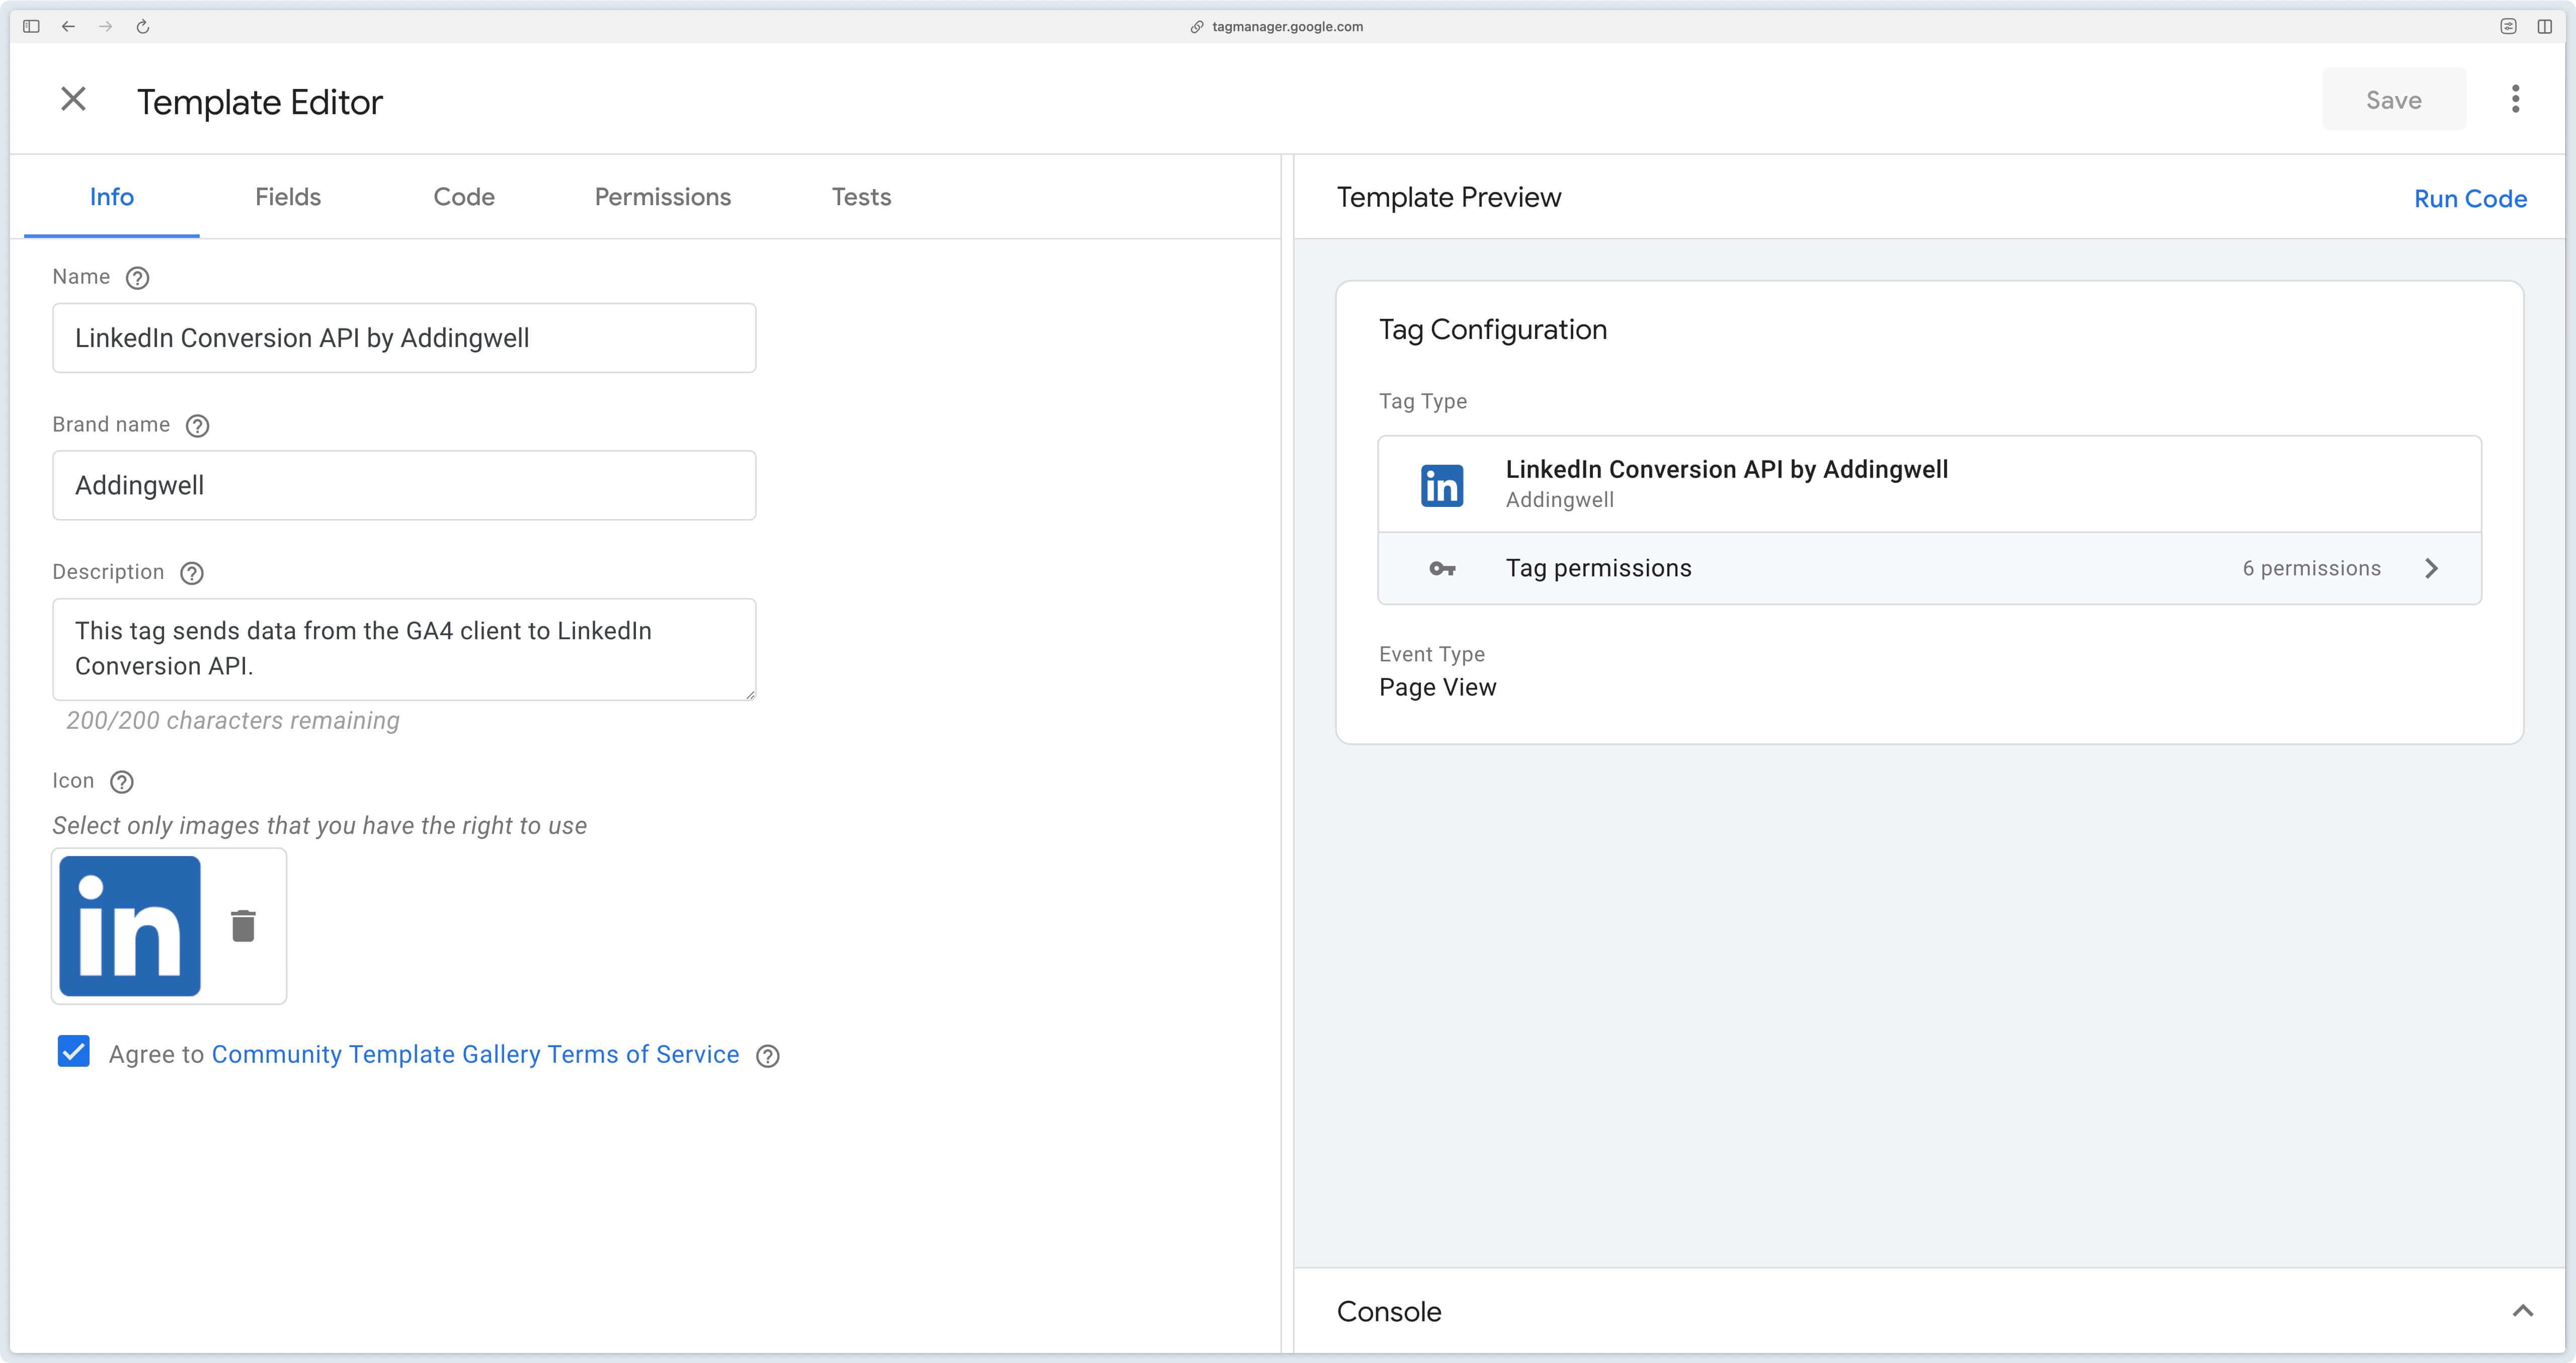The image size is (2576, 1363).
Task: Click into the Description text area
Action: coord(404,649)
